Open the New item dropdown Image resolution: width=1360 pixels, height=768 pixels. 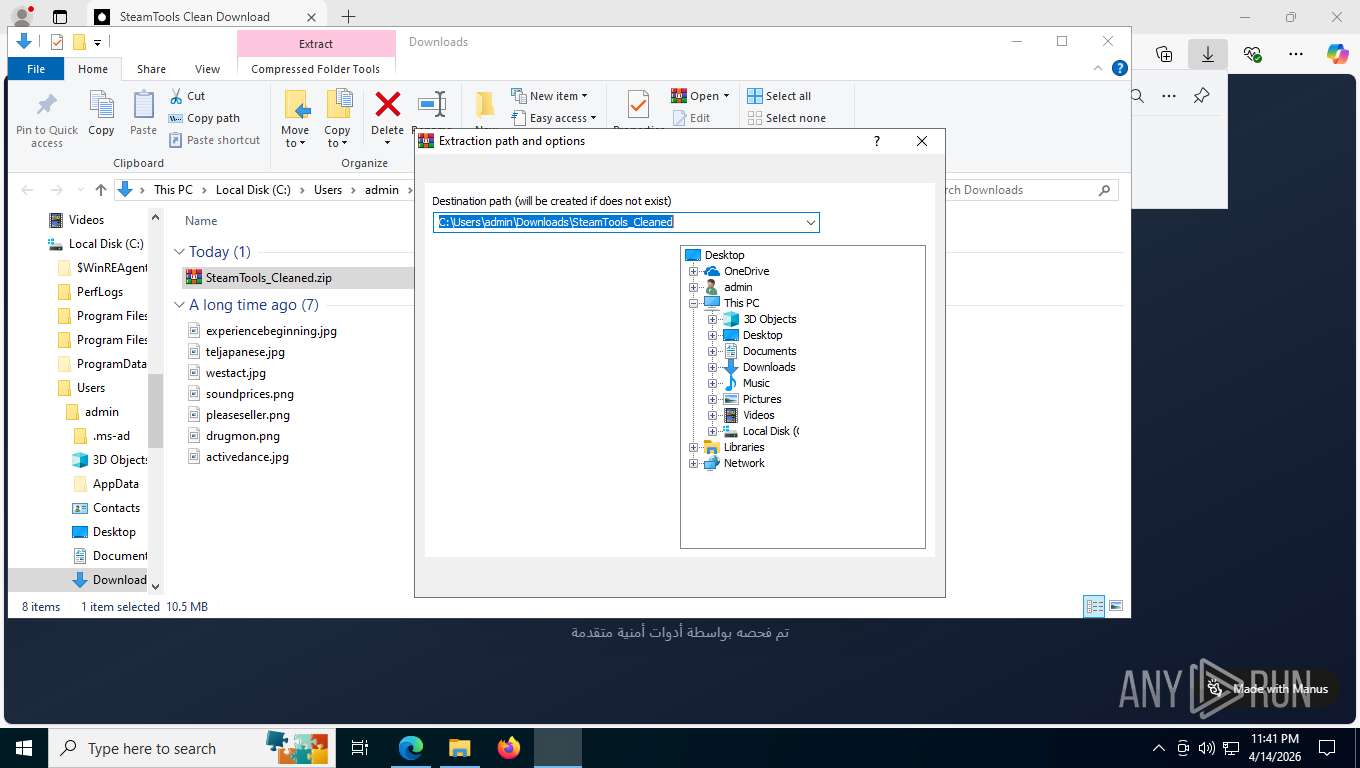coord(549,96)
